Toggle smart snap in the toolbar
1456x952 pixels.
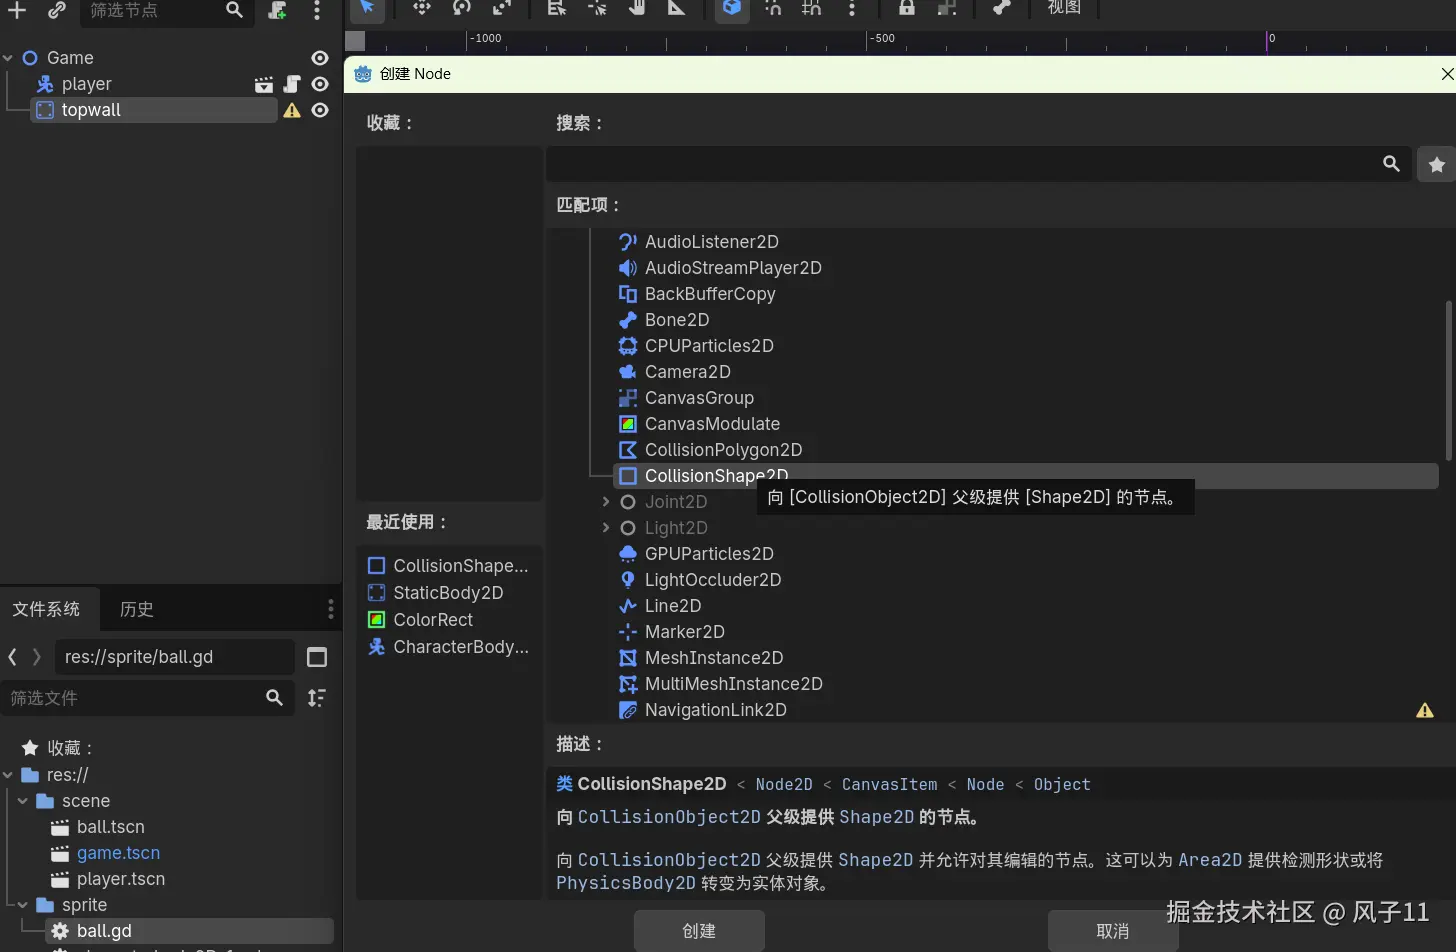coord(773,8)
